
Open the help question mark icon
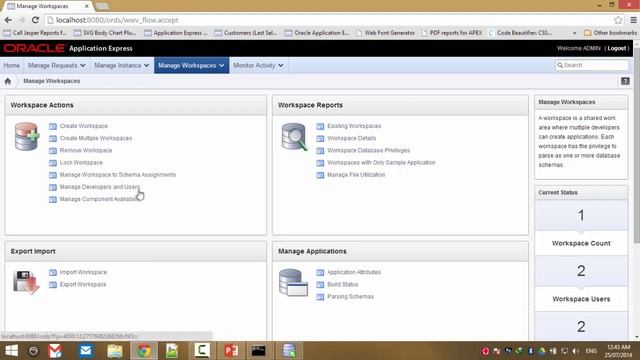(625, 81)
